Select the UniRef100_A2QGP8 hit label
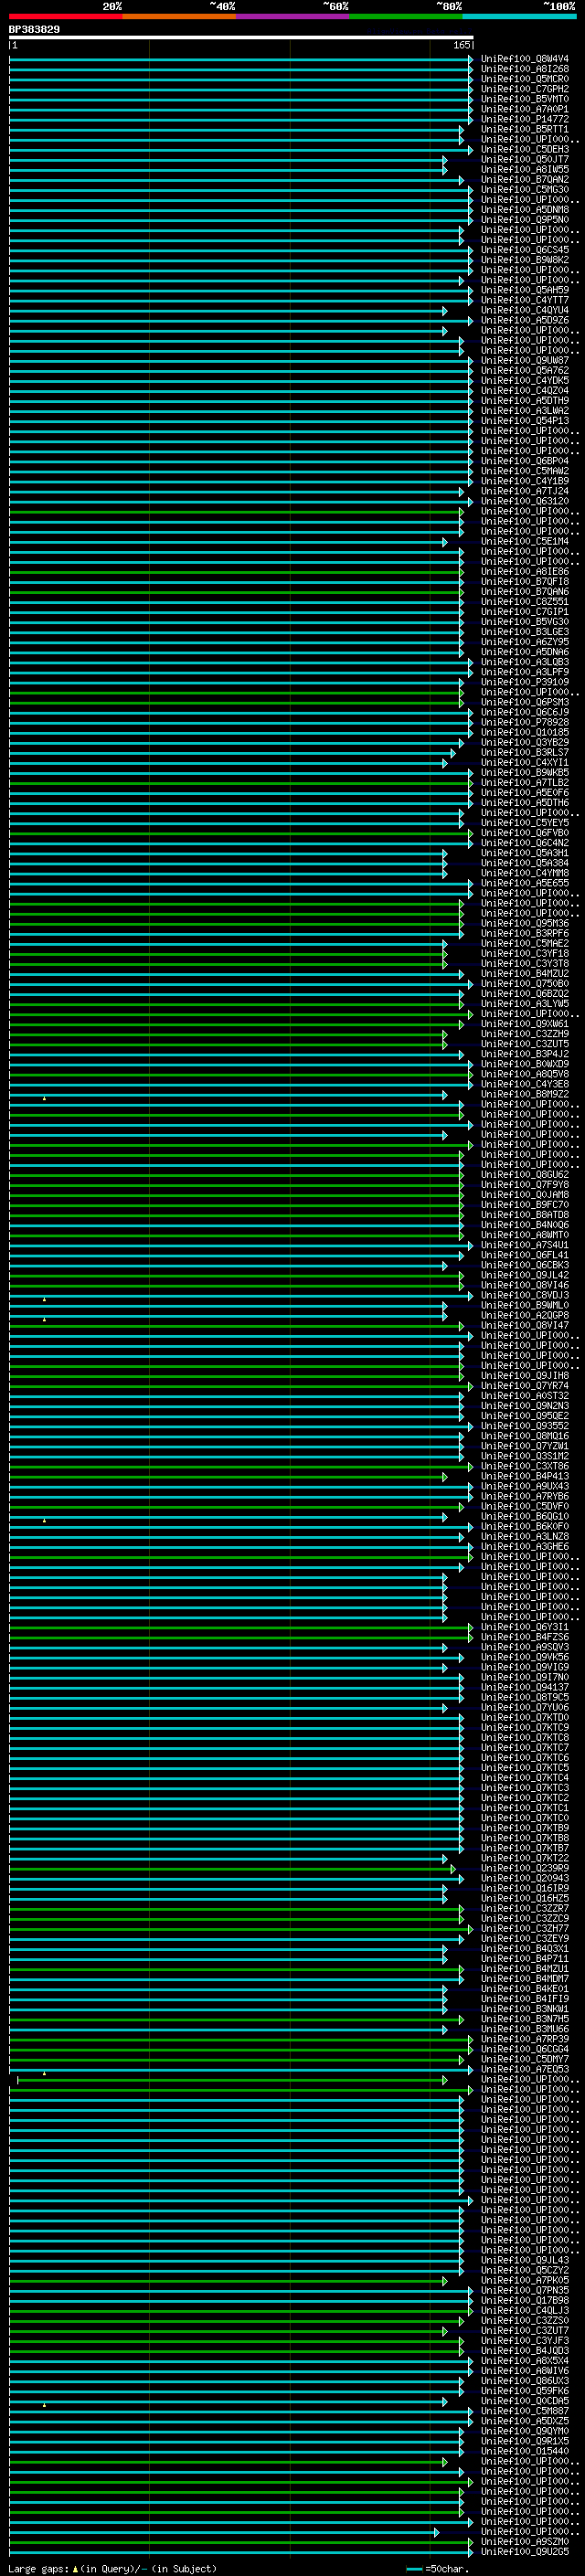 coord(524,1316)
